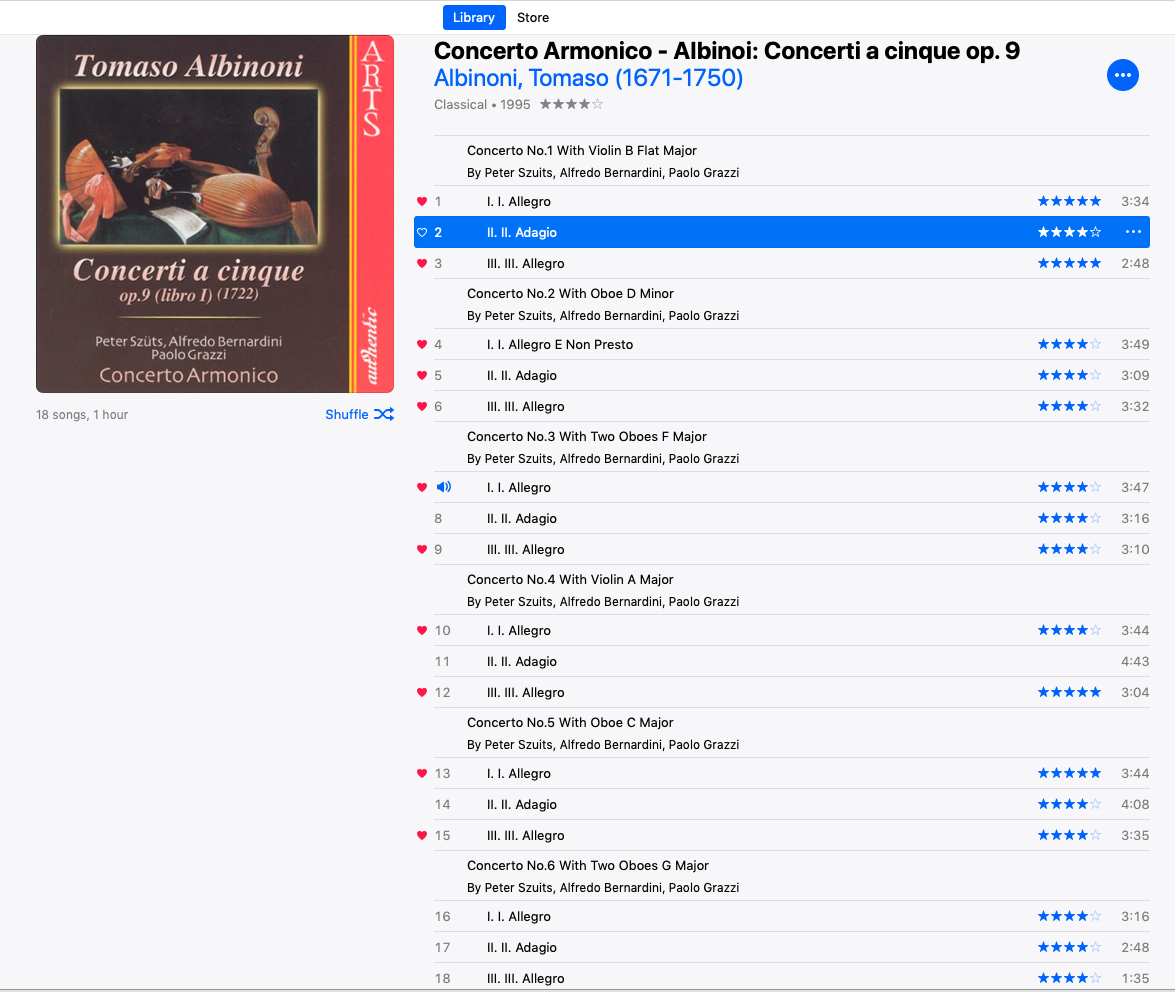Toggle the red heart on track 1
Image resolution: width=1175 pixels, height=992 pixels.
[422, 202]
